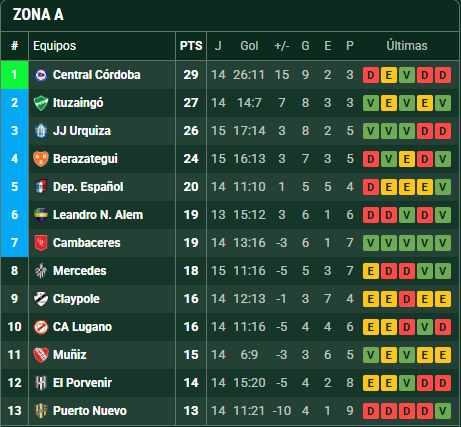Screen dimensions: 461x427
Task: Click the Leandro N. Alem crest
Action: tap(41, 215)
